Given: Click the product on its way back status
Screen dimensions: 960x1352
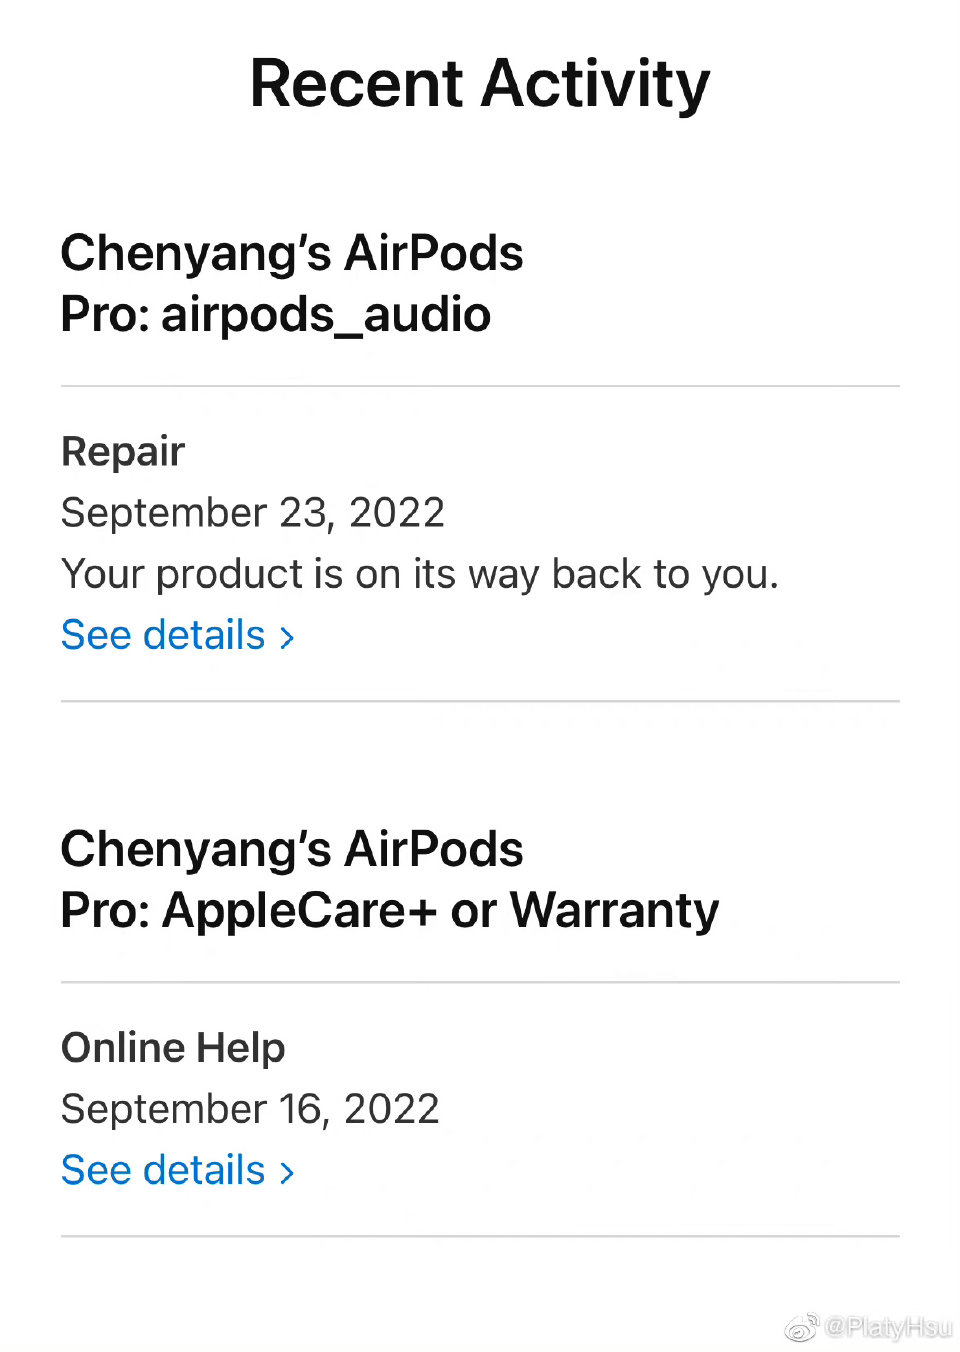Looking at the screenshot, I should [419, 574].
